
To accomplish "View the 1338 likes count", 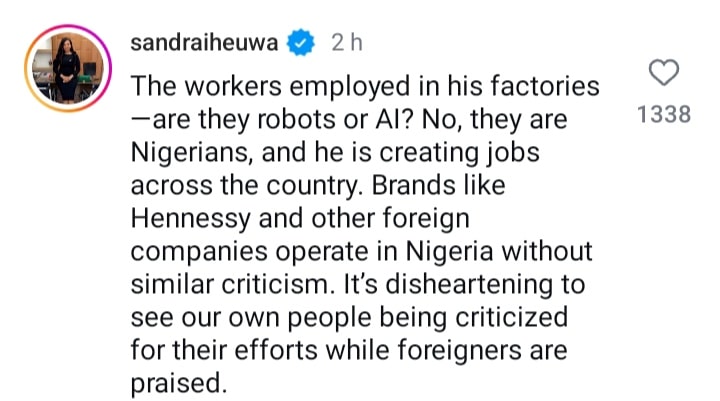I will point(664,114).
